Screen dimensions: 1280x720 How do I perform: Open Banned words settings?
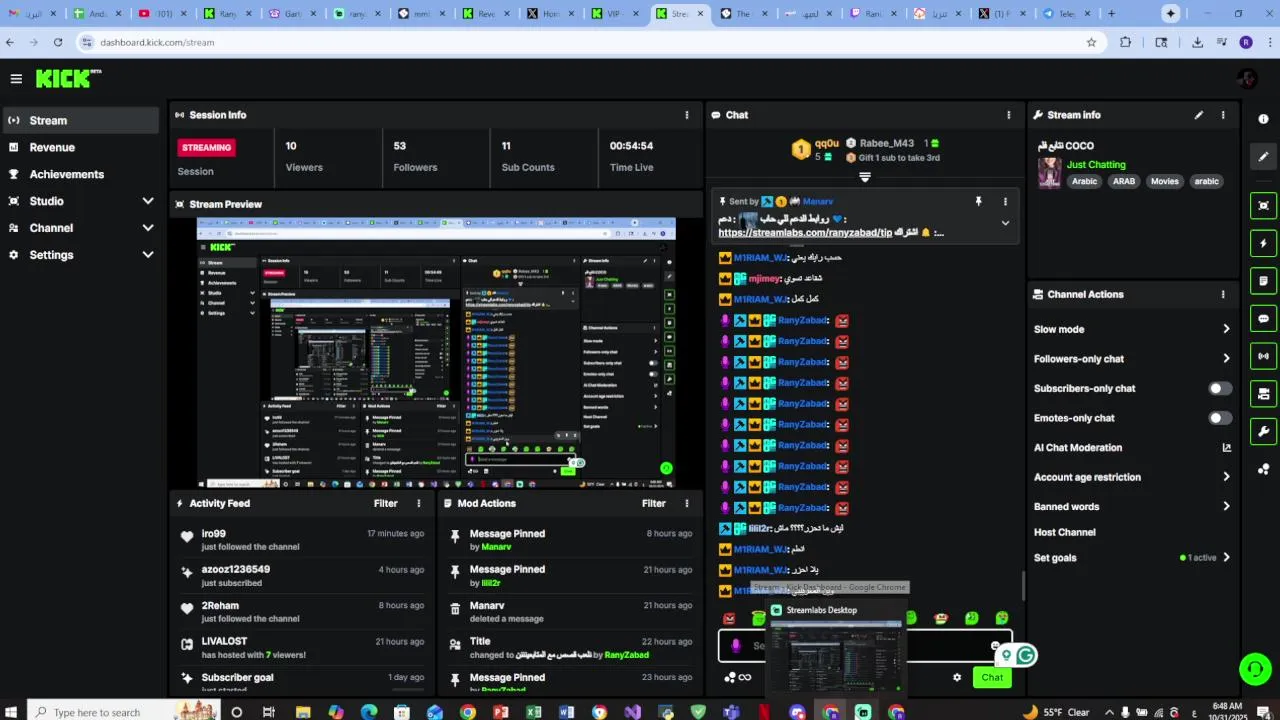click(x=1132, y=506)
